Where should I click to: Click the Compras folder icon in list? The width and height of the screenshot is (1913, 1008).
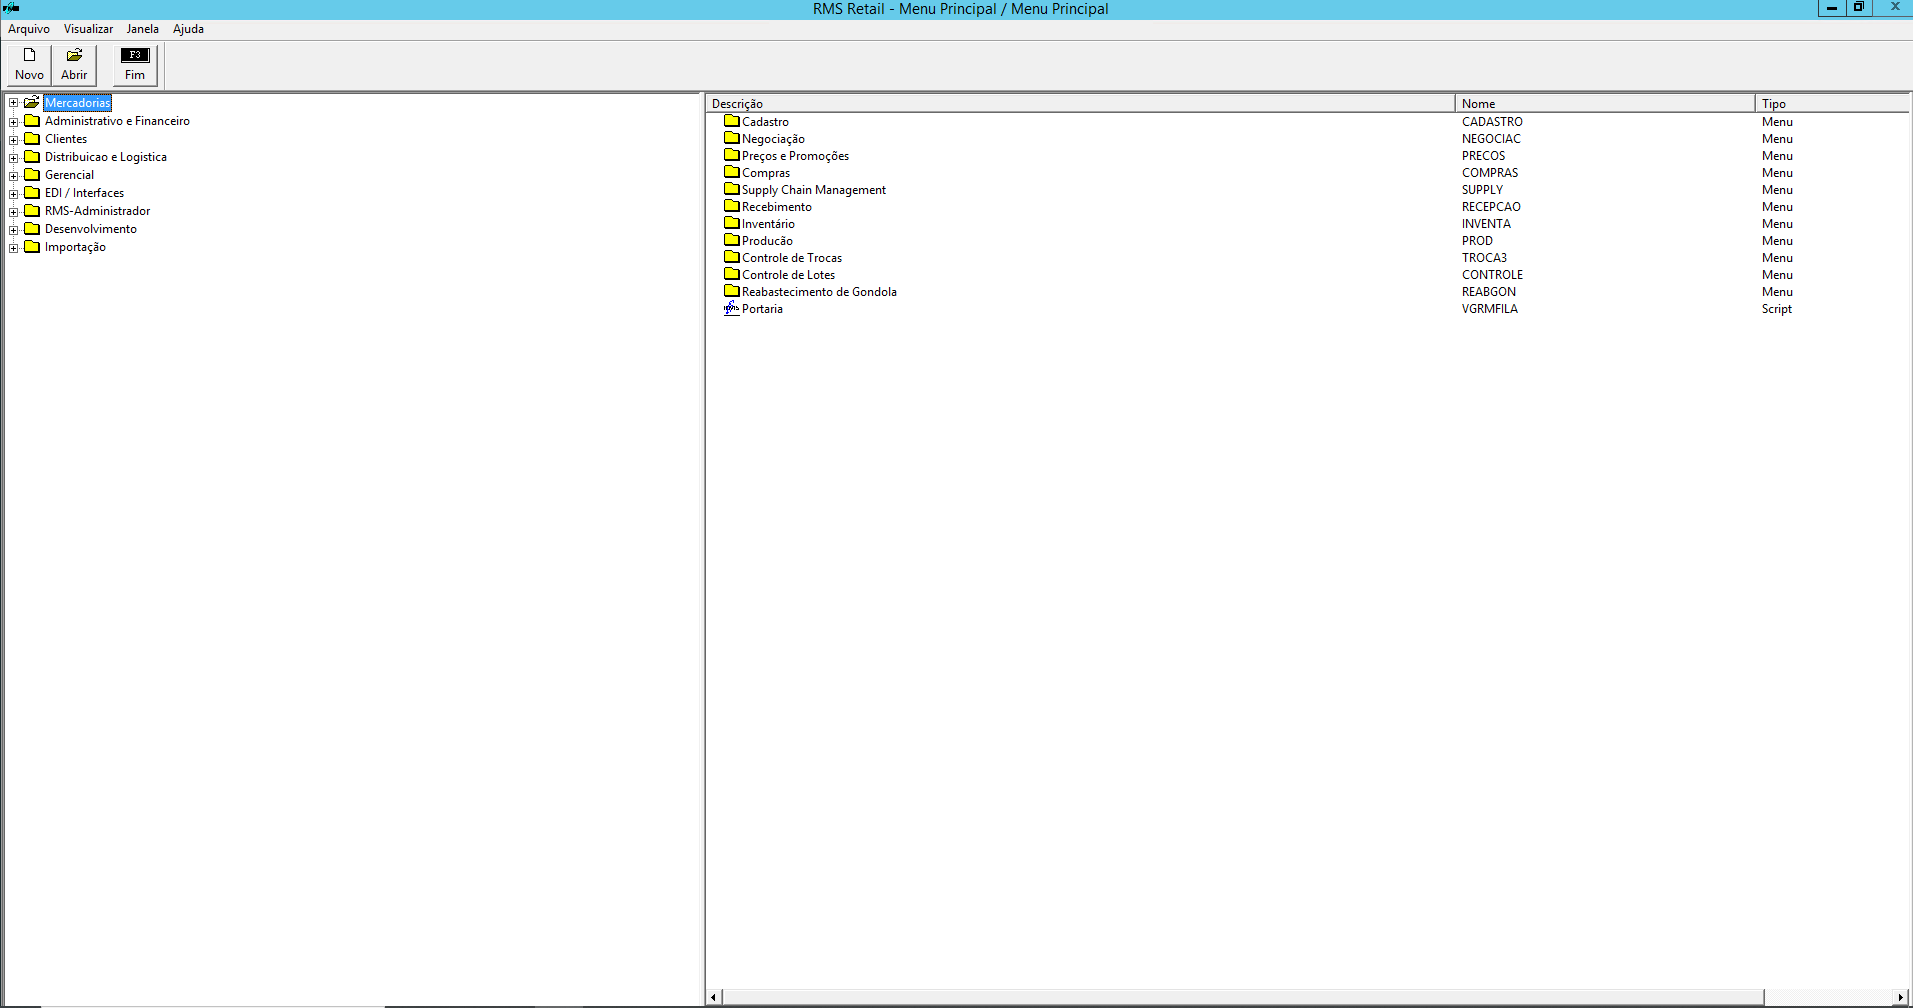(x=732, y=172)
